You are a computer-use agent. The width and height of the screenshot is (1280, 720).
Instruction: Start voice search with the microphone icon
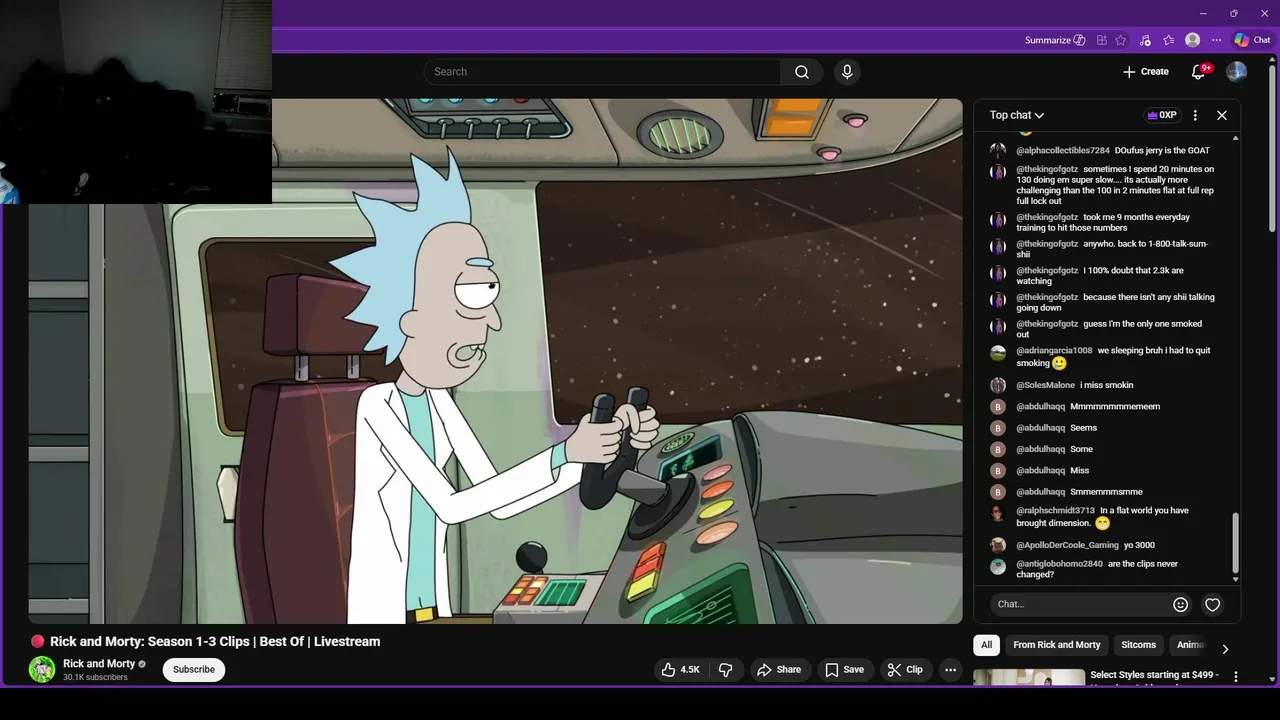coord(847,72)
